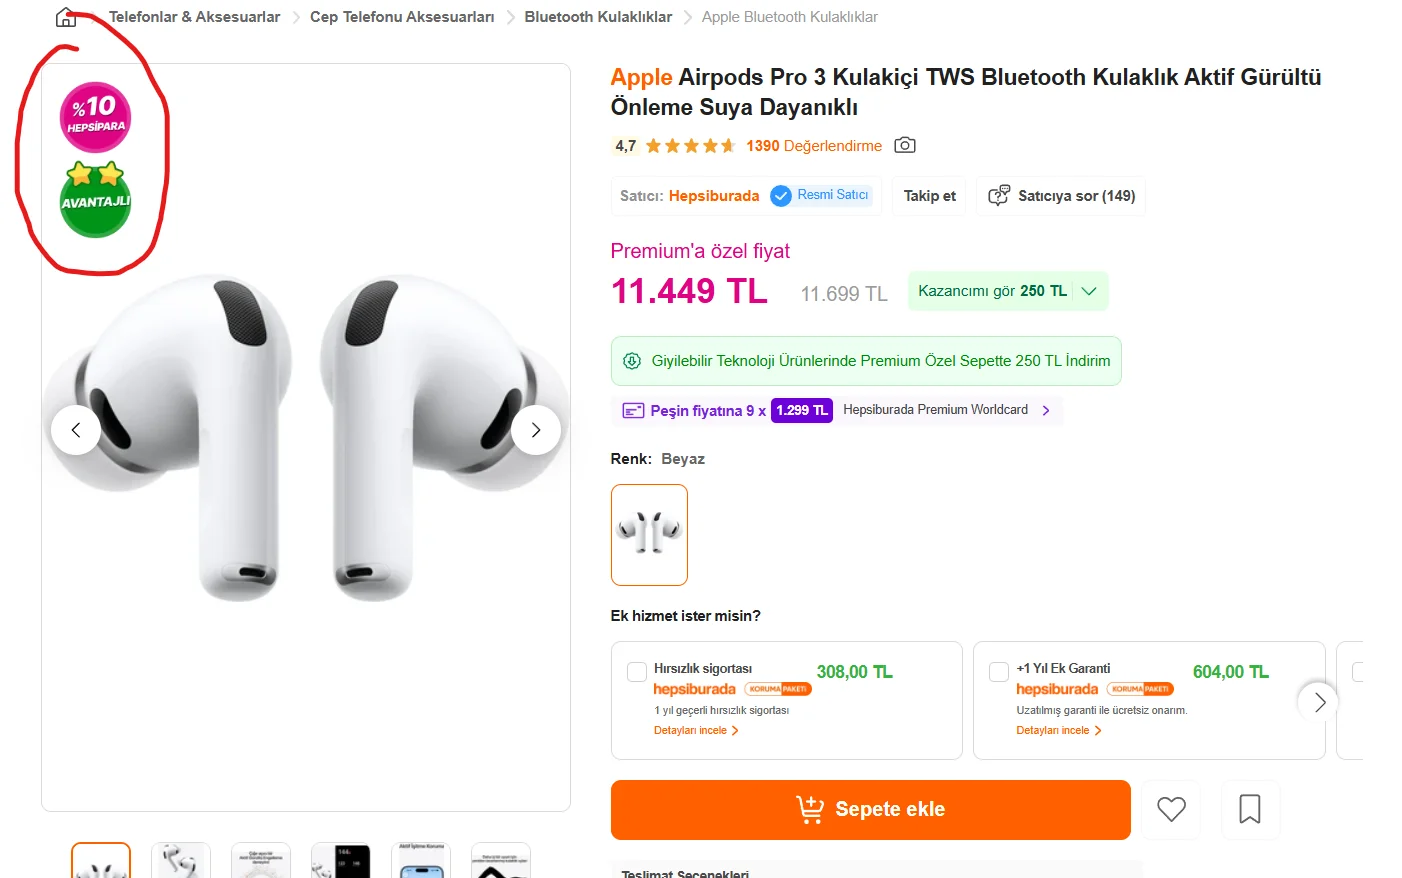Viewport: 1402px width, 878px height.
Task: Show next product image arrow
Action: click(536, 430)
